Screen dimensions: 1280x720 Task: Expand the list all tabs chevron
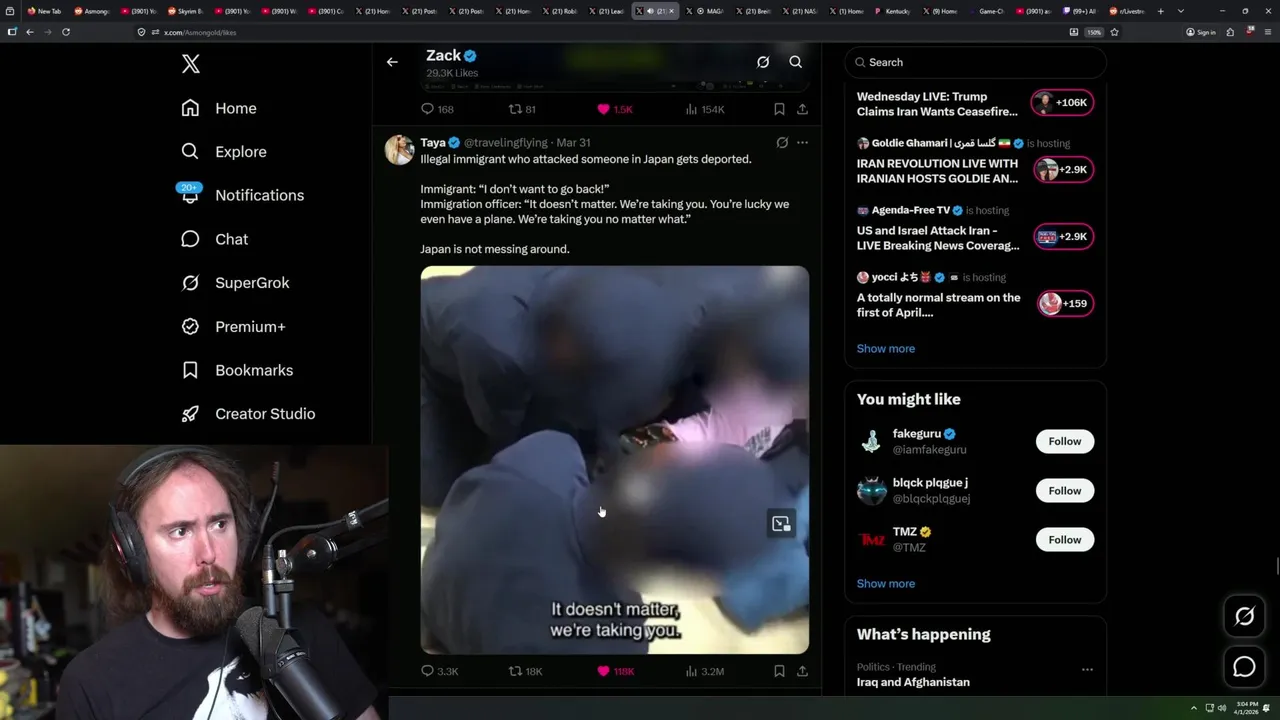1180,11
